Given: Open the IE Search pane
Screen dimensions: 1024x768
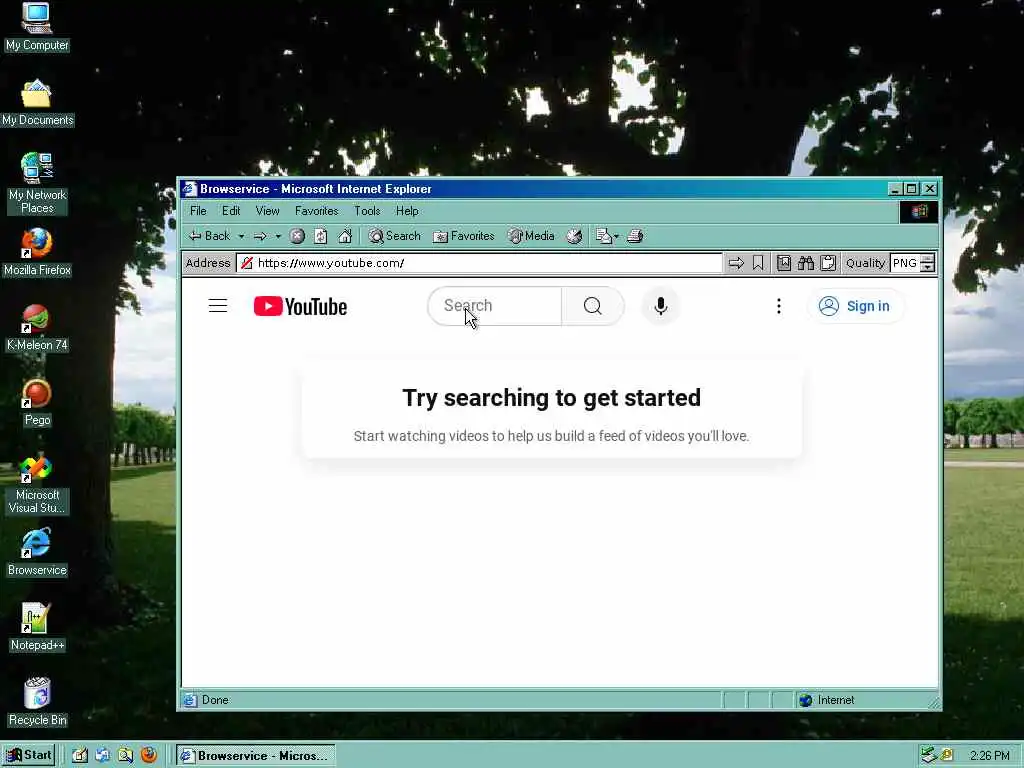Looking at the screenshot, I should click(x=394, y=236).
